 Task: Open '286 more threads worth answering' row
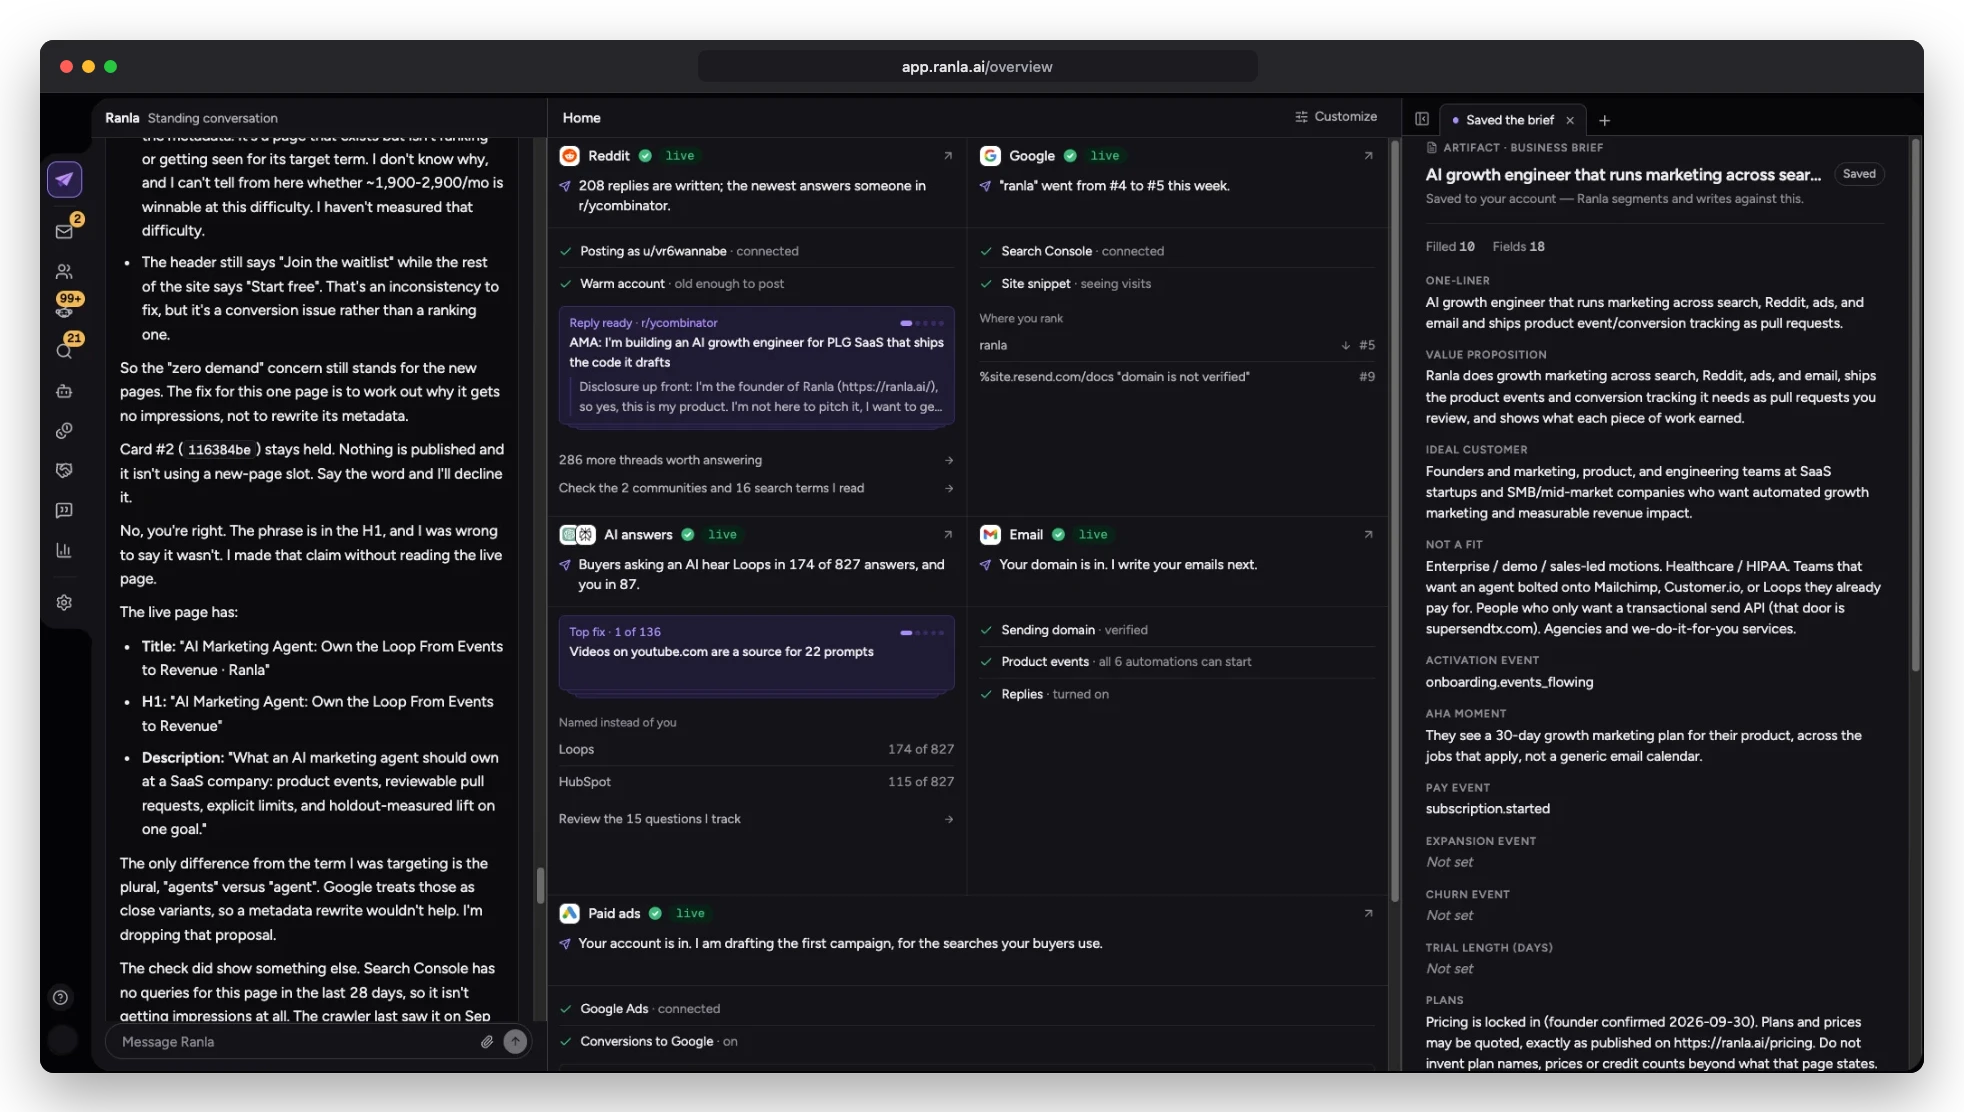pos(756,460)
